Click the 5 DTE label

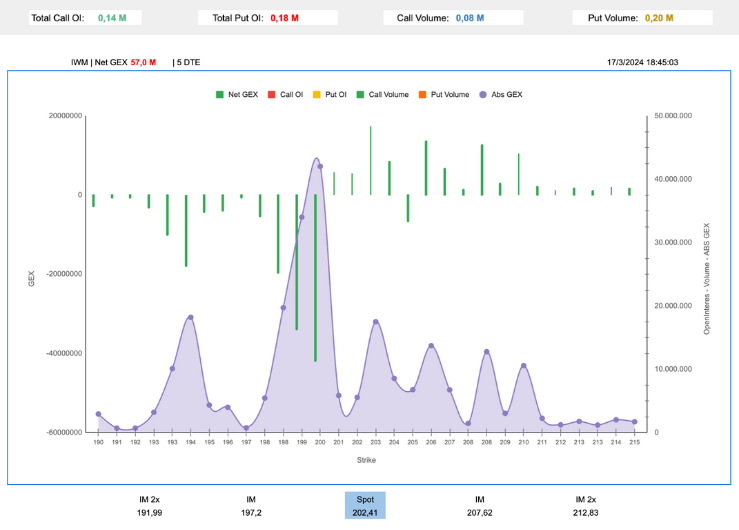(x=189, y=62)
